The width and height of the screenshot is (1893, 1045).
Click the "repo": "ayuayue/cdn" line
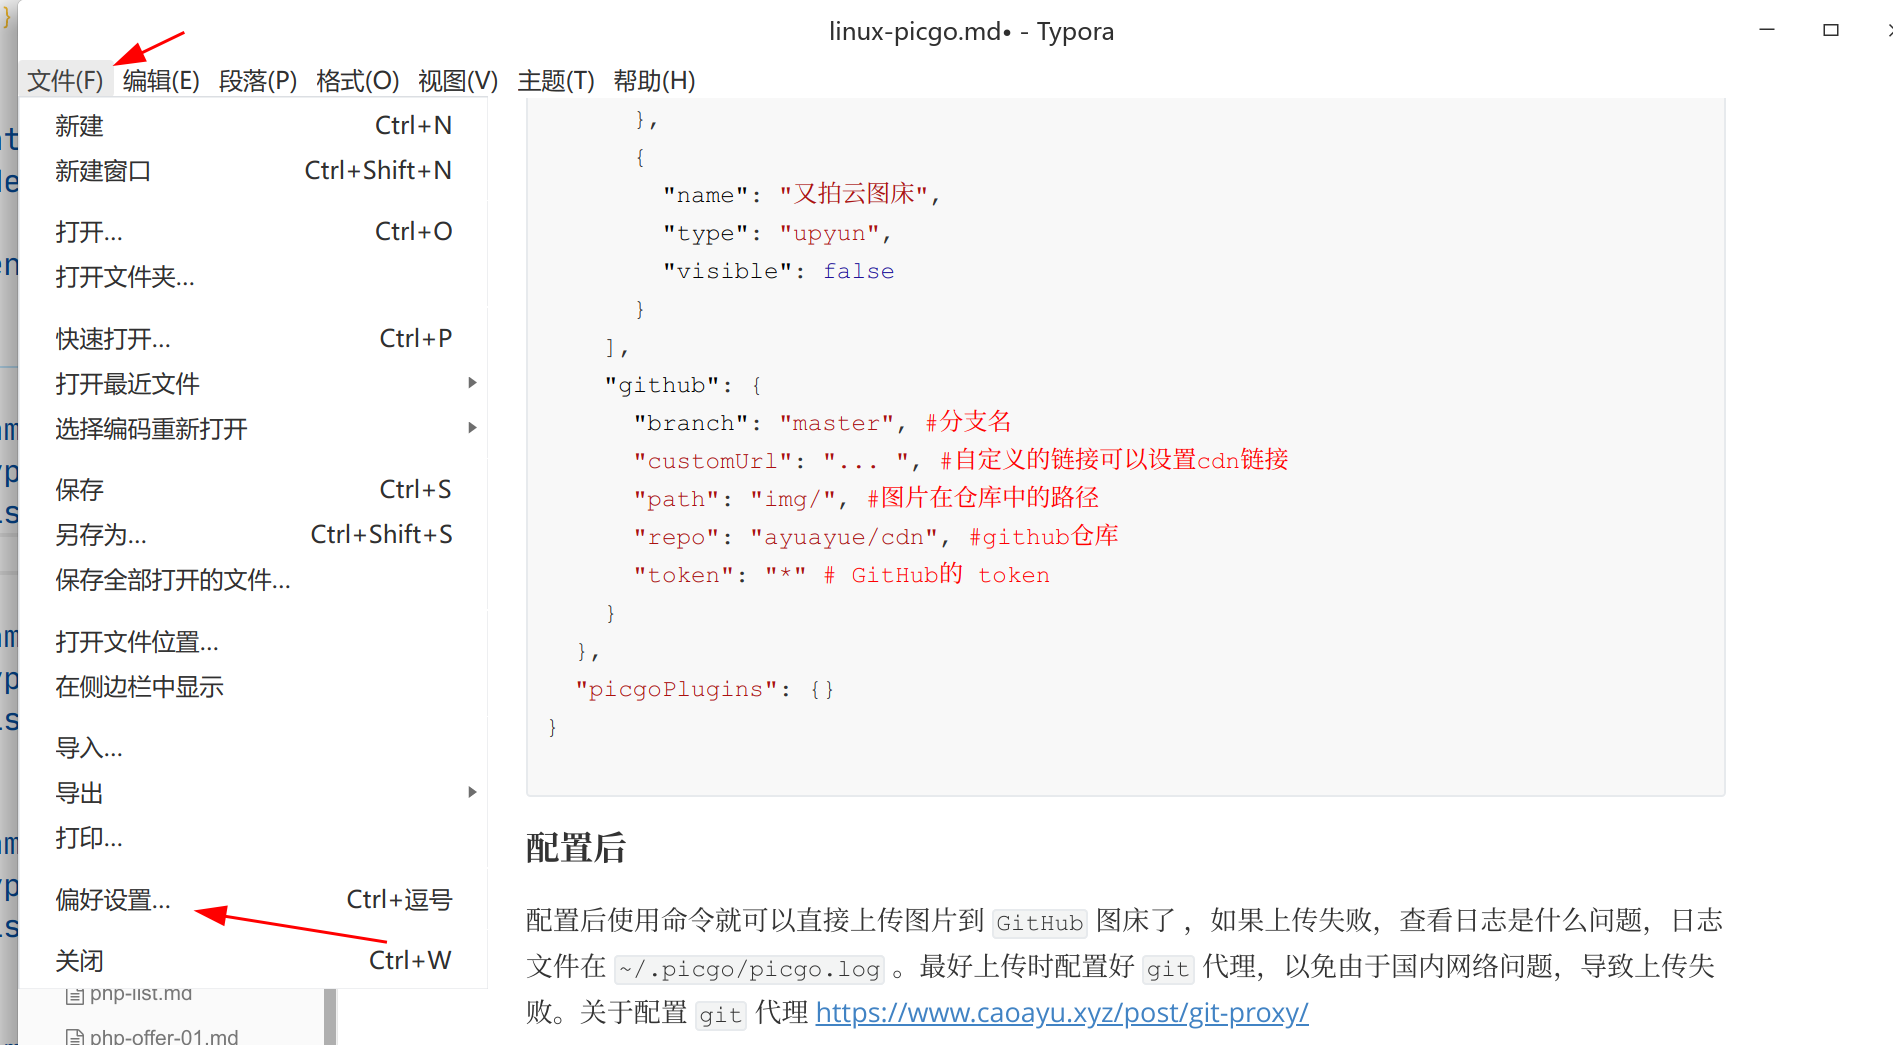point(876,537)
